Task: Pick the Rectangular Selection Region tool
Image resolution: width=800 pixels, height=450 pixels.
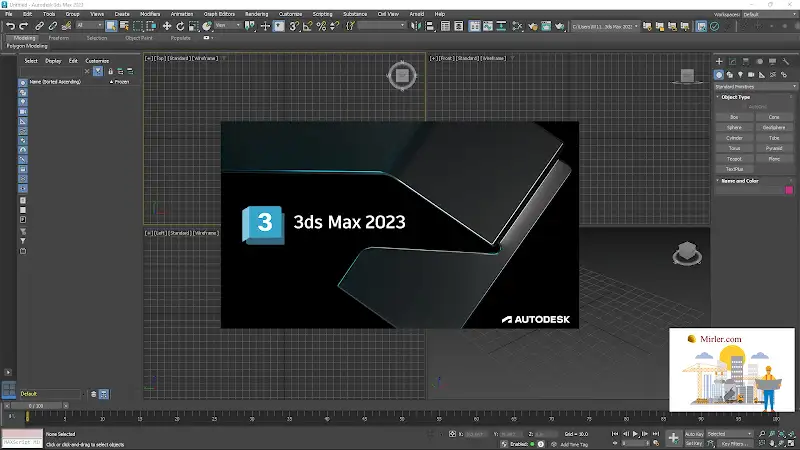Action: pos(138,26)
